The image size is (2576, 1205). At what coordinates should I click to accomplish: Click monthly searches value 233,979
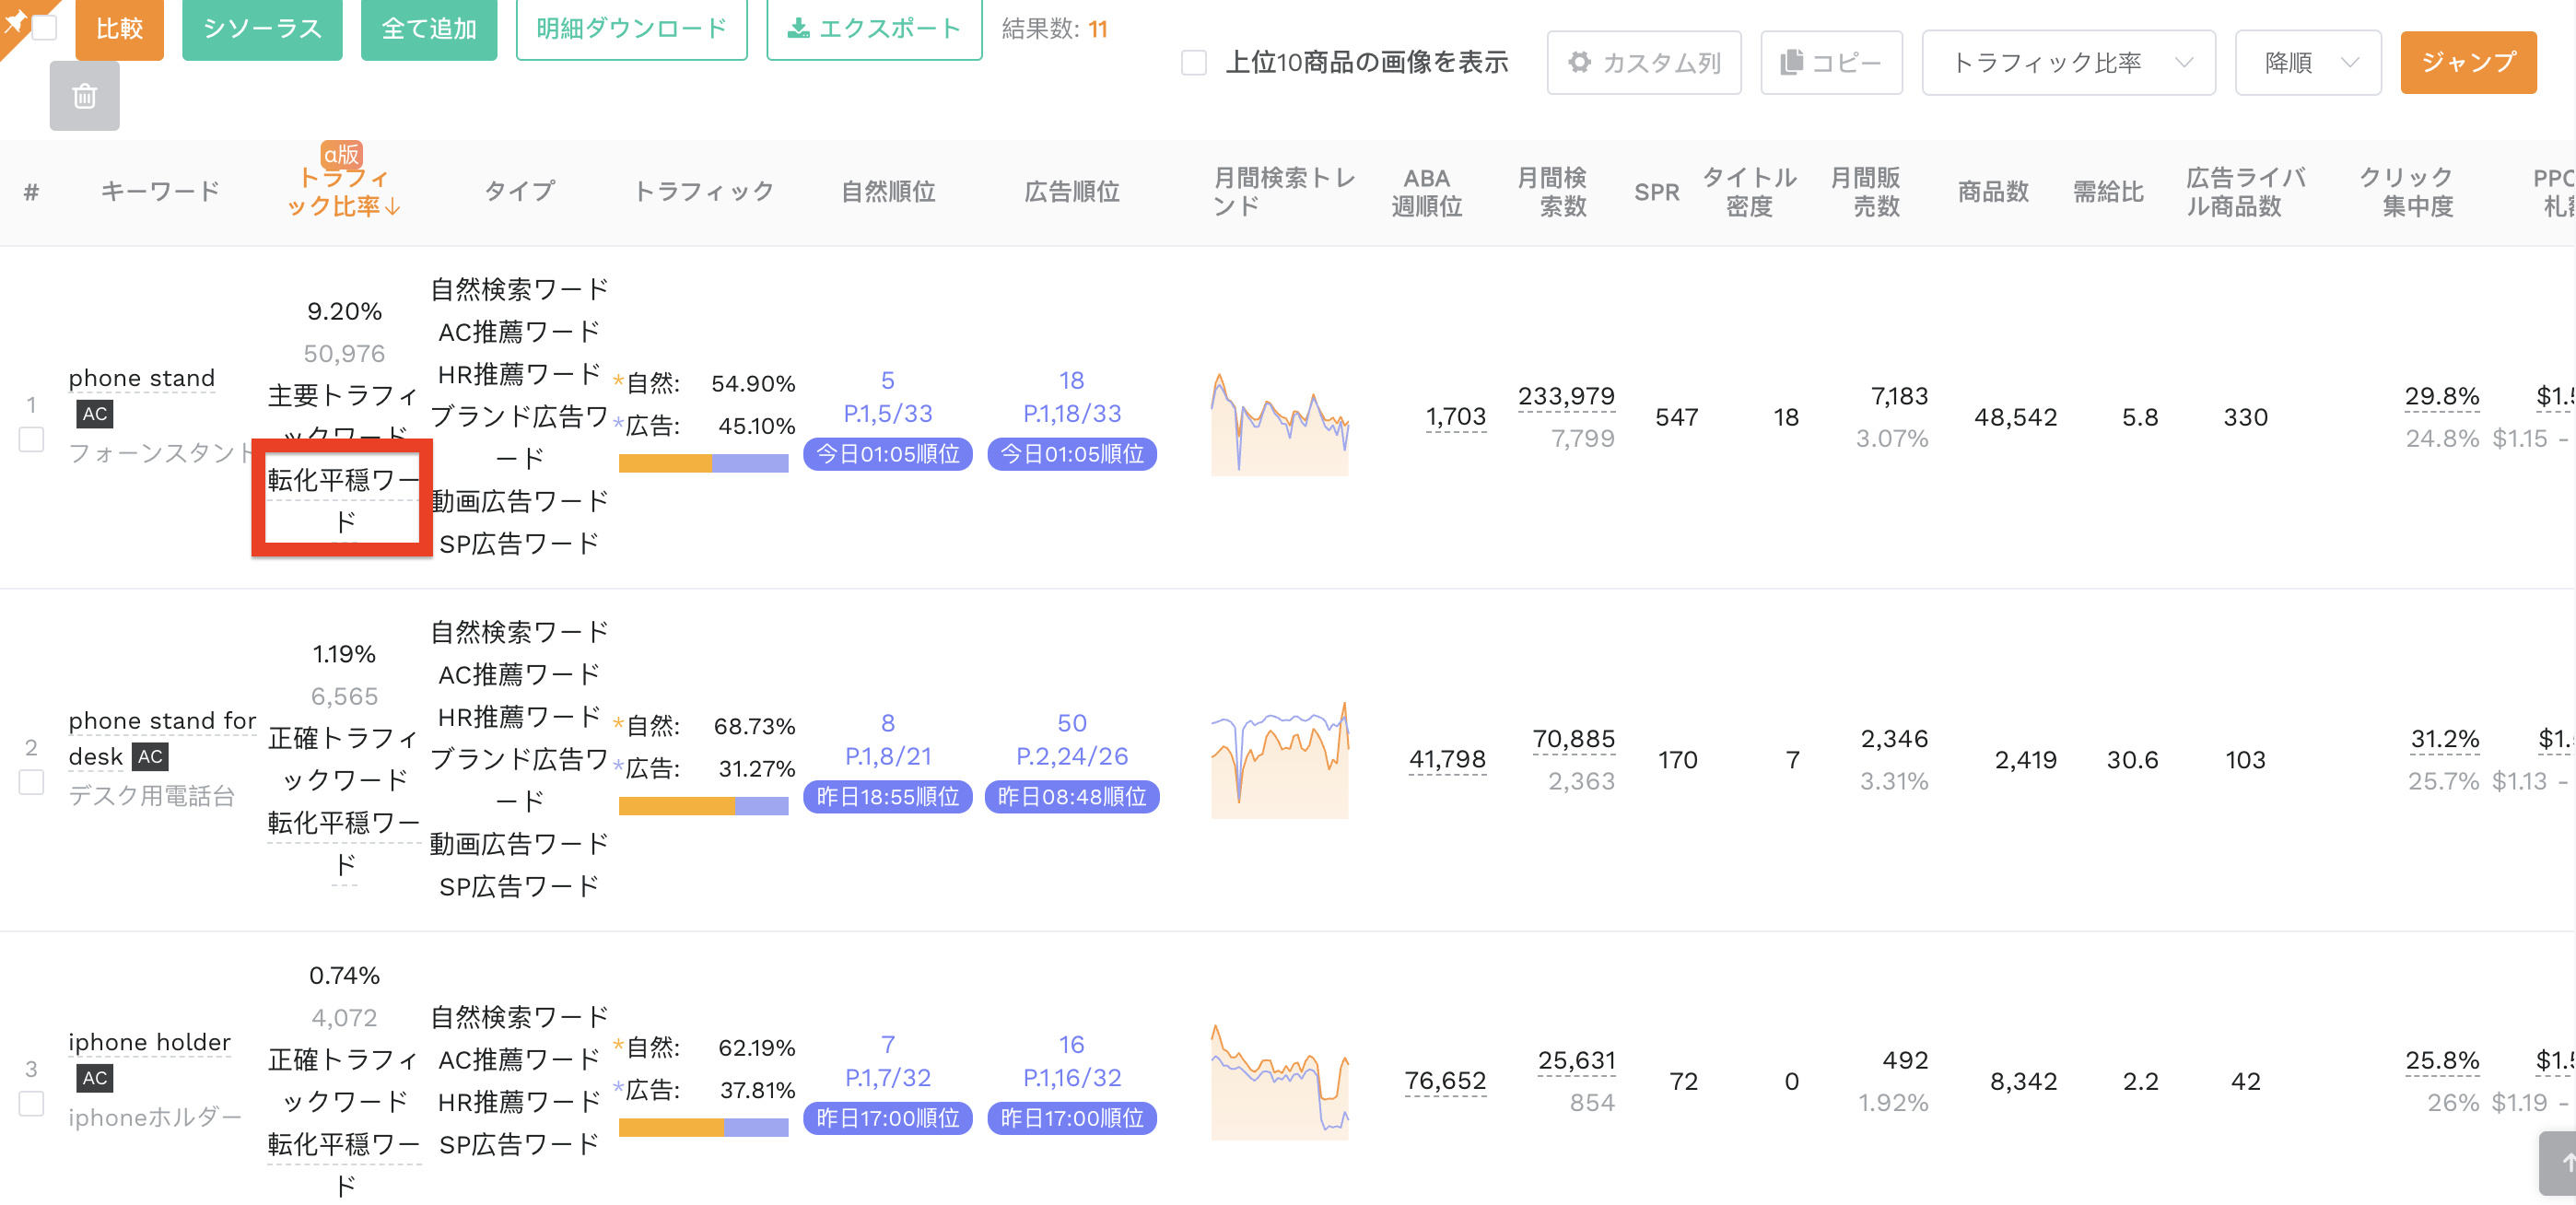pos(1567,397)
